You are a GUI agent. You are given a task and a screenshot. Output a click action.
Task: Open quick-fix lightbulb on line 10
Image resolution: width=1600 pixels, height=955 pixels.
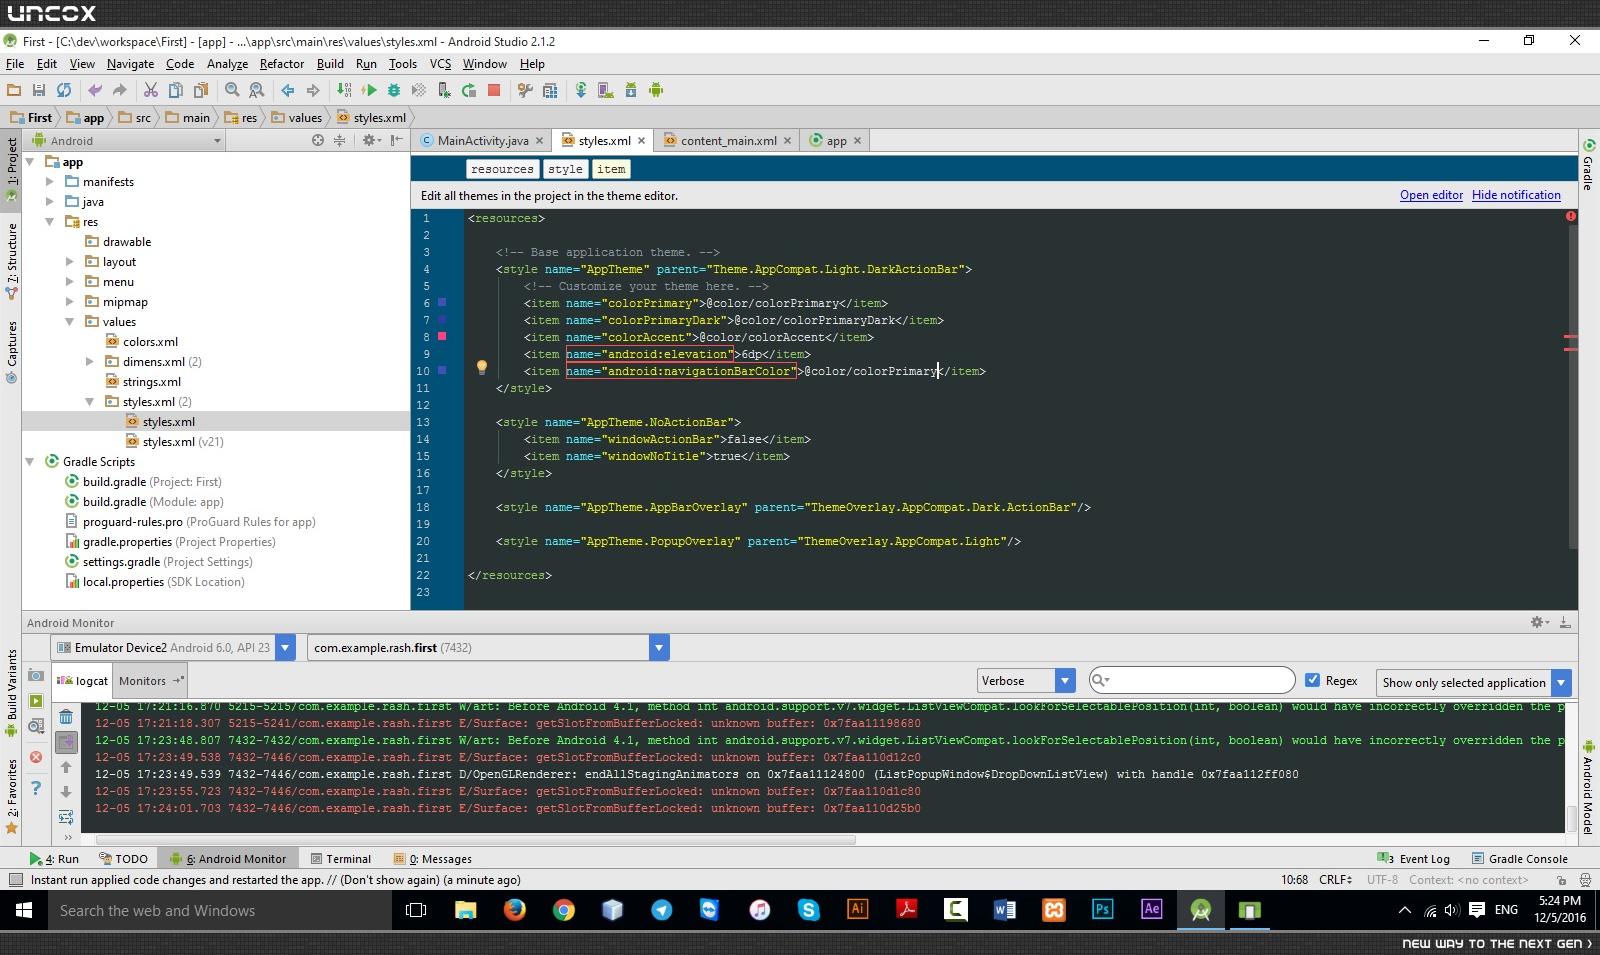click(x=481, y=368)
